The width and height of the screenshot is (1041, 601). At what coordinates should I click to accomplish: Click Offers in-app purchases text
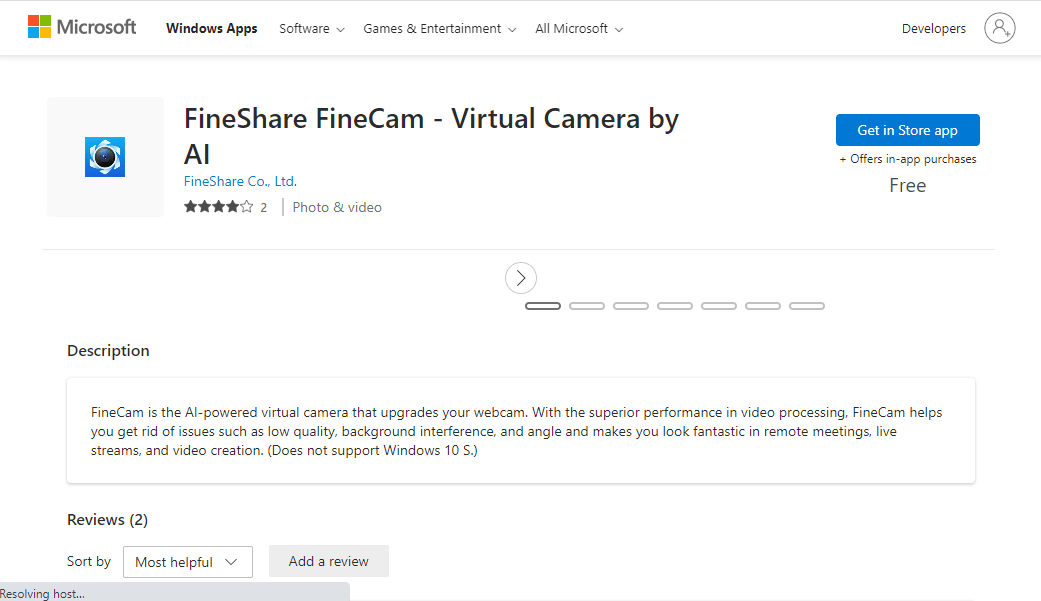click(908, 159)
